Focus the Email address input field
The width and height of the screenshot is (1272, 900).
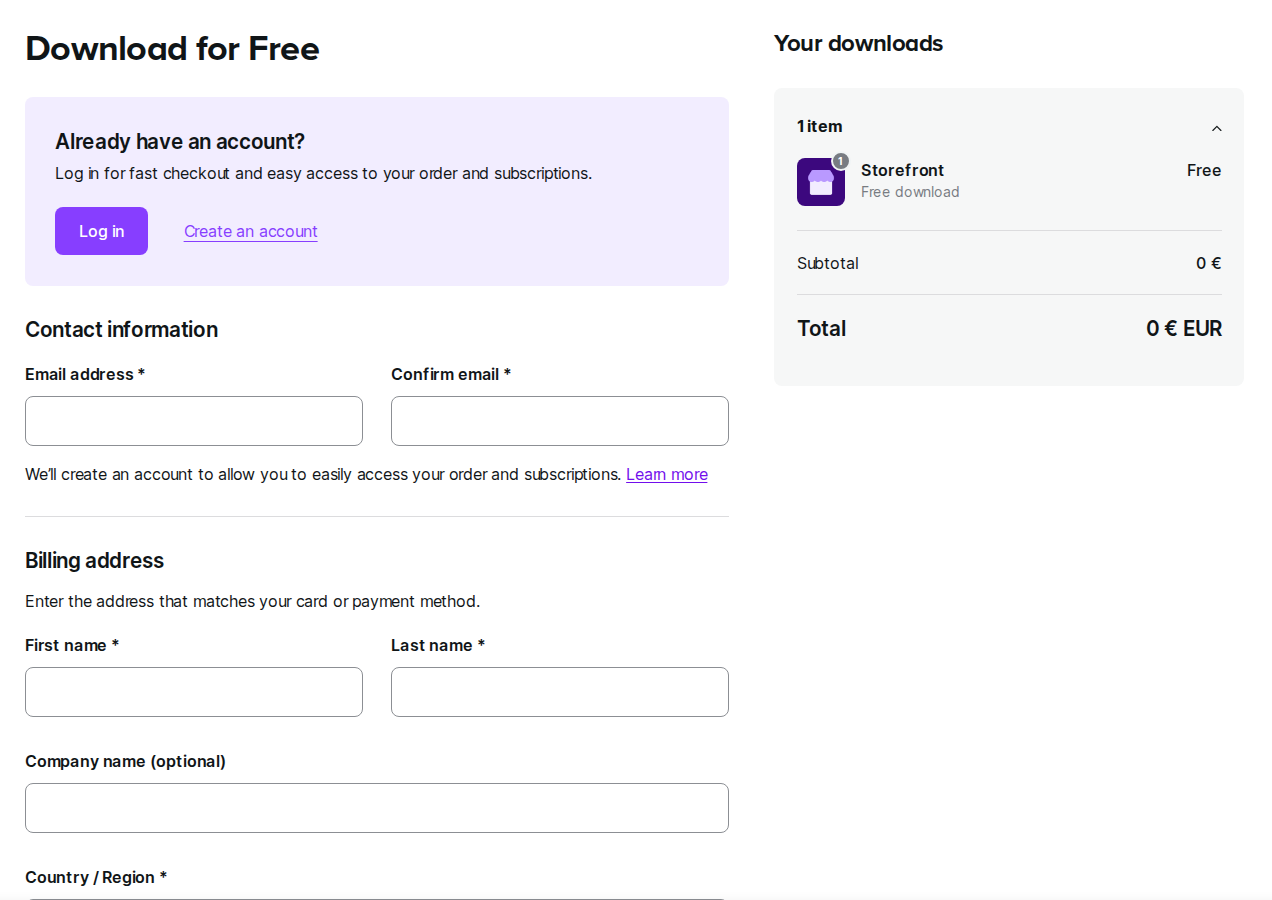194,421
